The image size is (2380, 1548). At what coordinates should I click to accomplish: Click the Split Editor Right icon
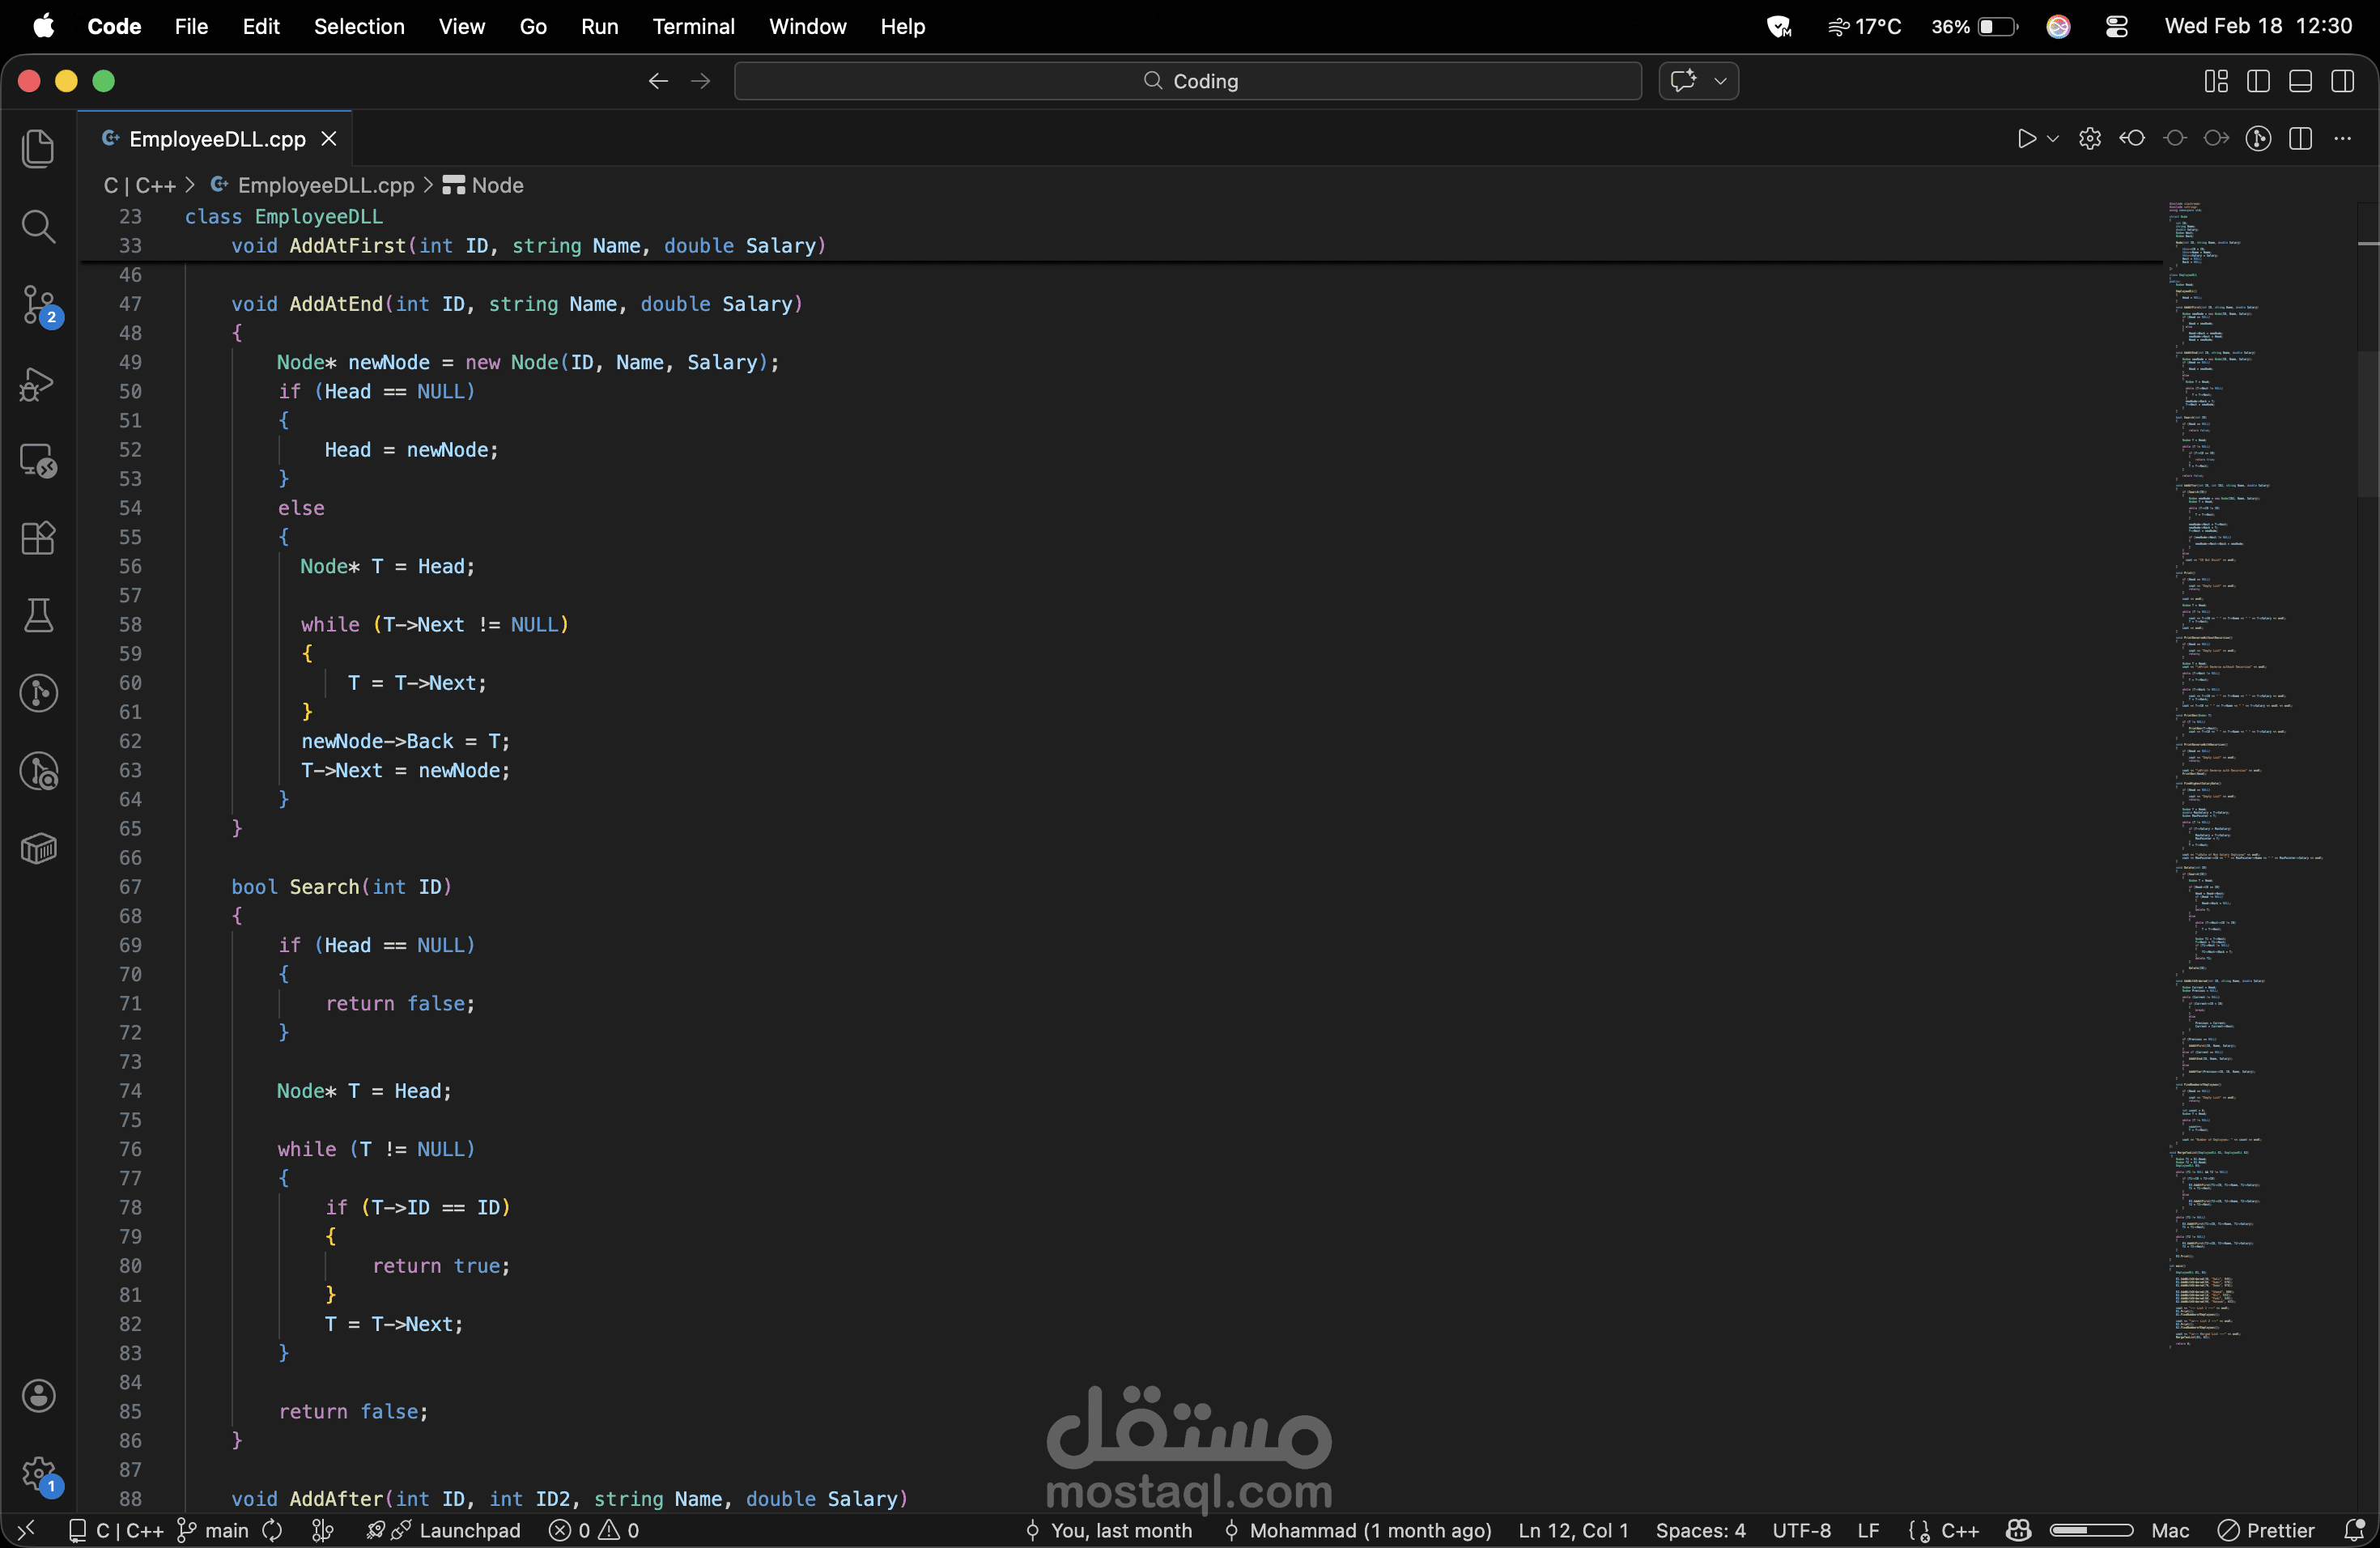click(2300, 139)
